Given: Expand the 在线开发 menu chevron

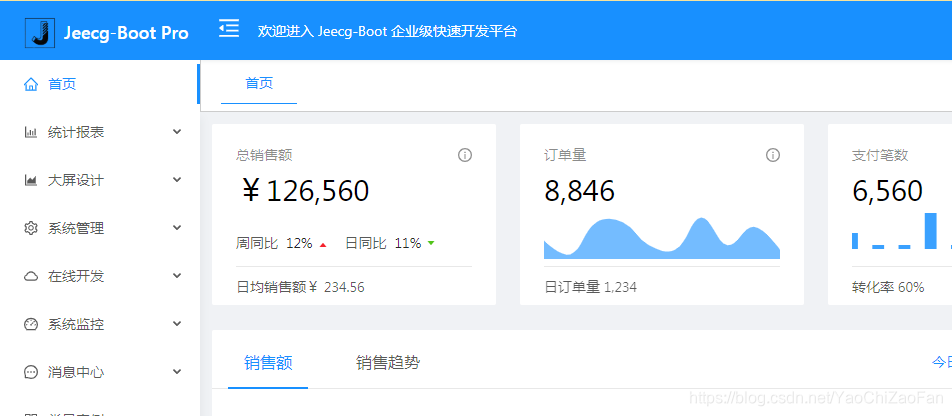Looking at the screenshot, I should [x=177, y=275].
